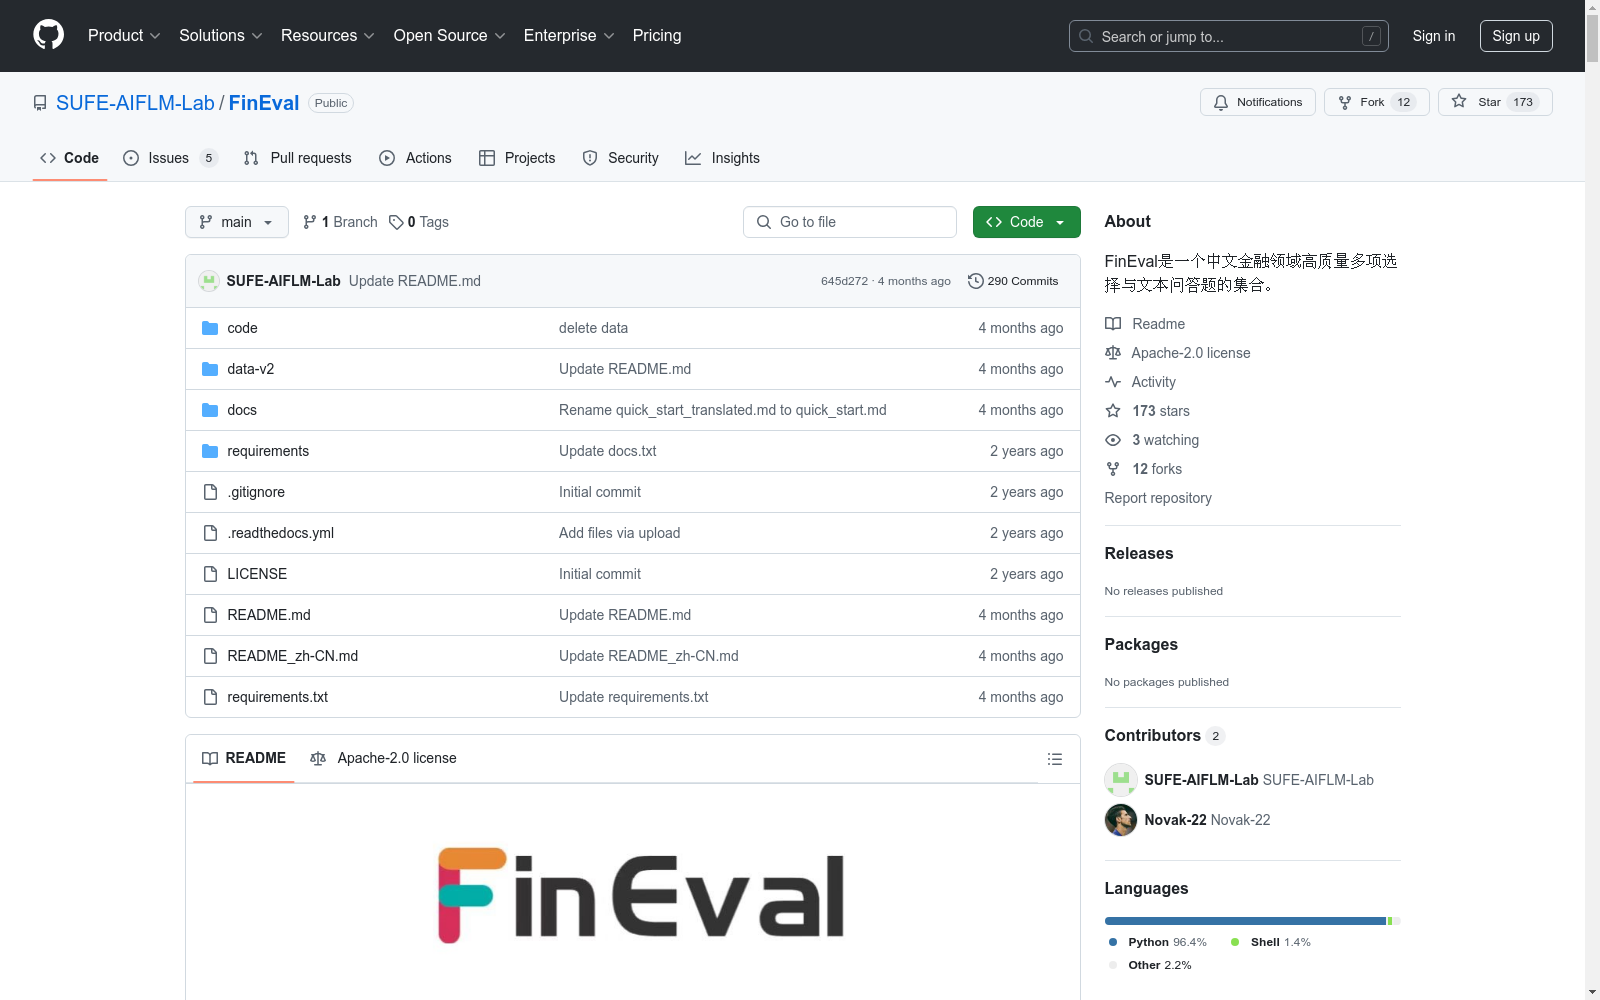Open the data-v2 folder

(x=251, y=369)
